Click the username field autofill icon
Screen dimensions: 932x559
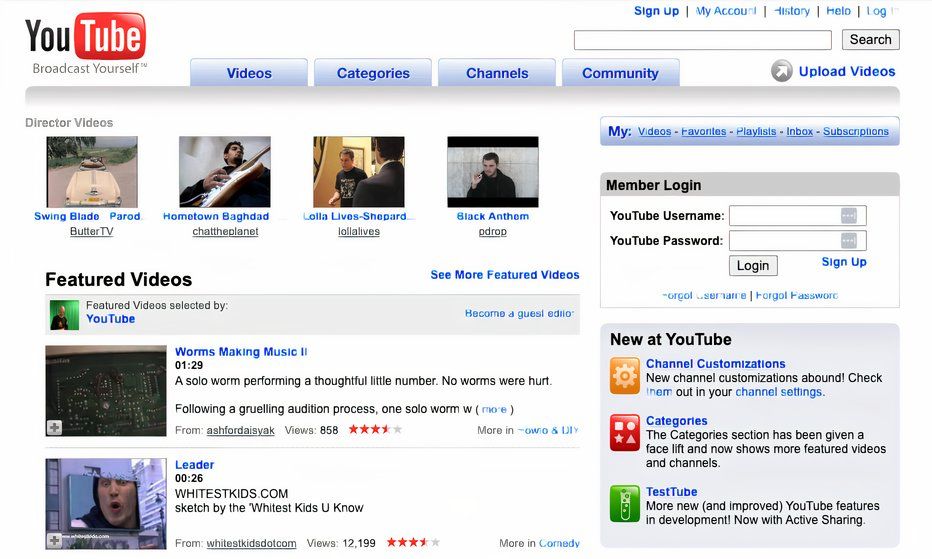(x=849, y=215)
